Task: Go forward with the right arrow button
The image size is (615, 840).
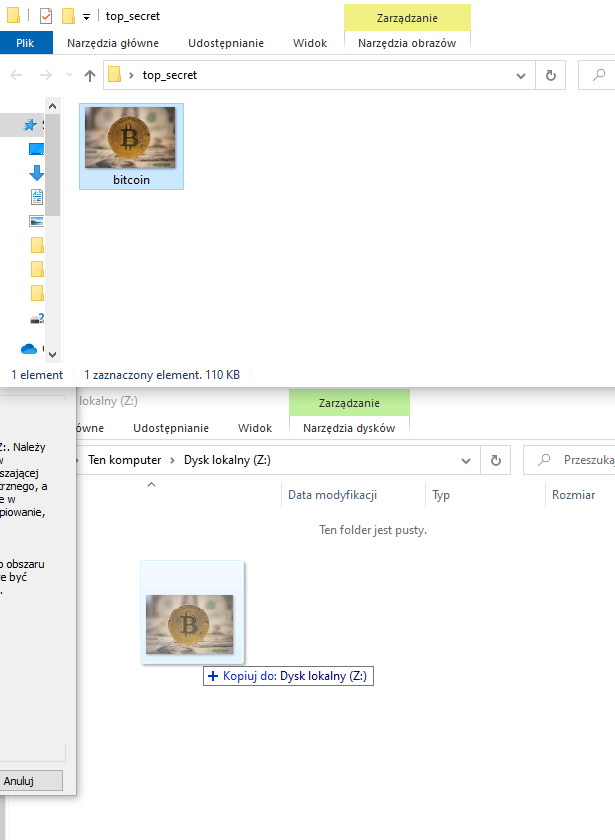Action: [x=46, y=75]
